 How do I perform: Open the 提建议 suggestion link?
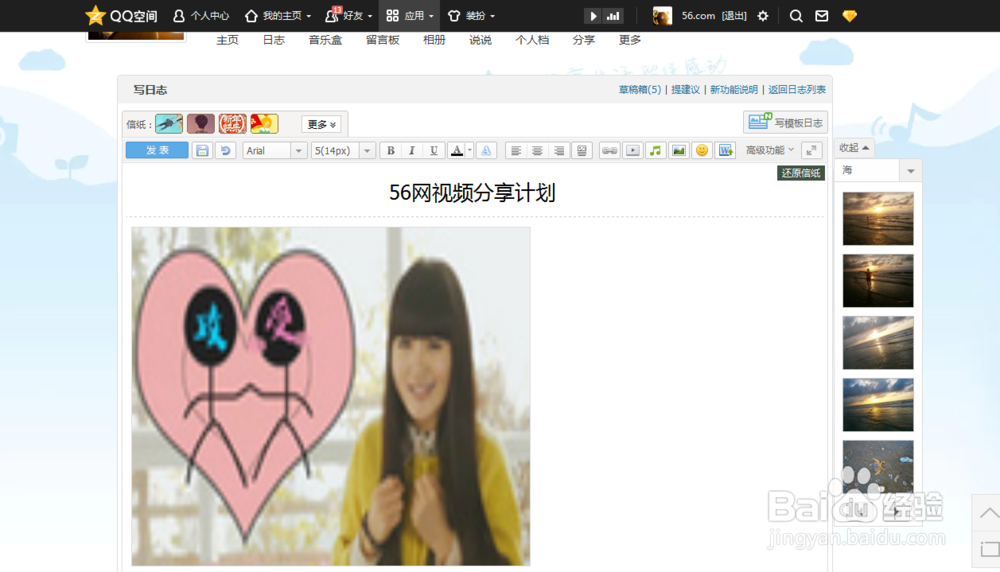(686, 90)
